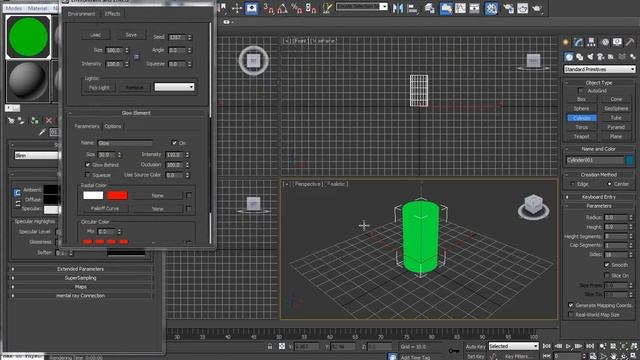Expand the Extended Parameters rollout
This screenshot has height=360, width=640.
pos(80,269)
